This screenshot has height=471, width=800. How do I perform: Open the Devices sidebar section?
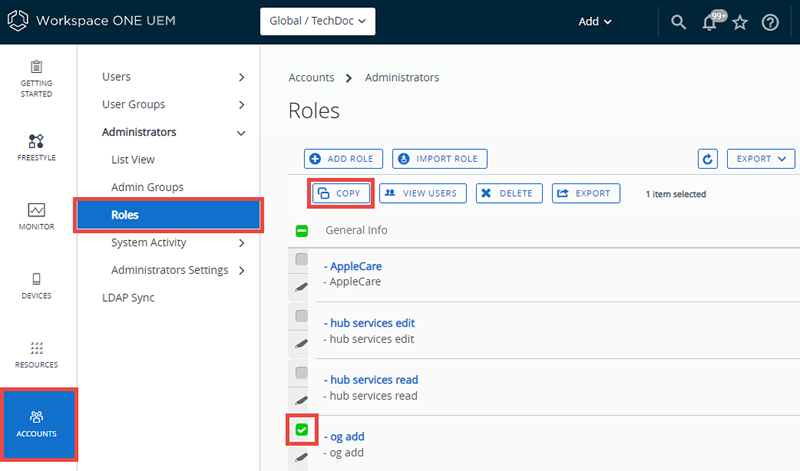36,286
